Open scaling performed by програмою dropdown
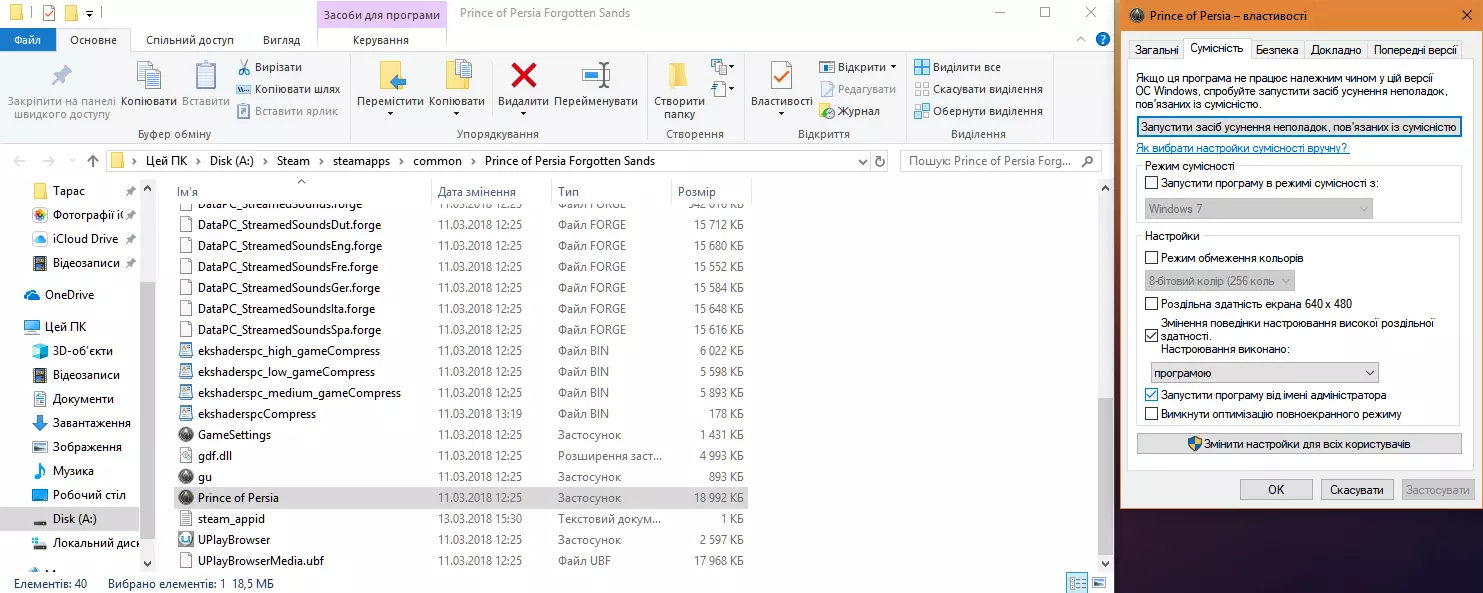This screenshot has height=593, width=1483. [1263, 373]
